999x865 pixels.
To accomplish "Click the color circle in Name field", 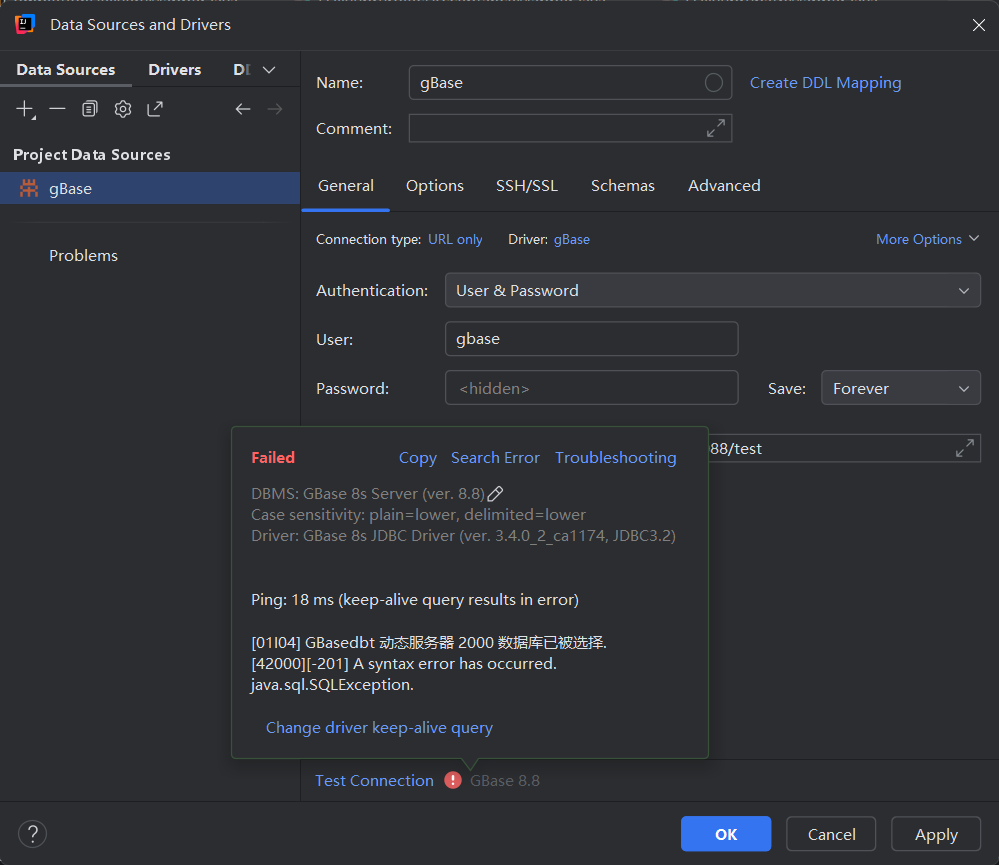I will click(x=714, y=82).
